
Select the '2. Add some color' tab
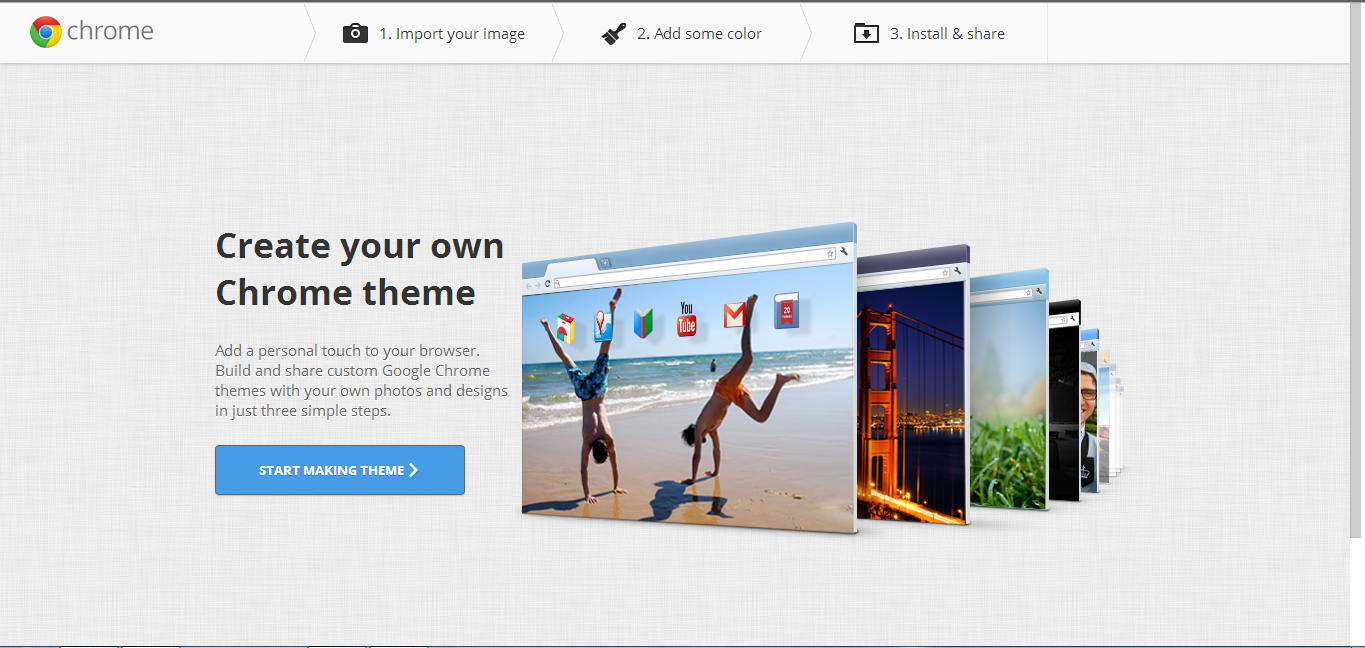point(700,32)
